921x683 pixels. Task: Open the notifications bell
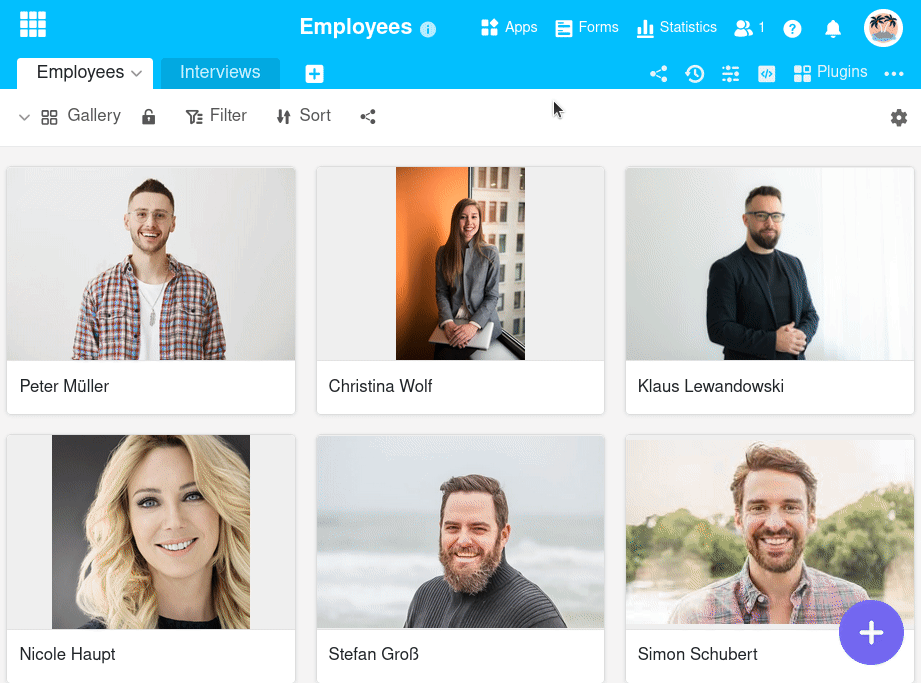tap(833, 29)
